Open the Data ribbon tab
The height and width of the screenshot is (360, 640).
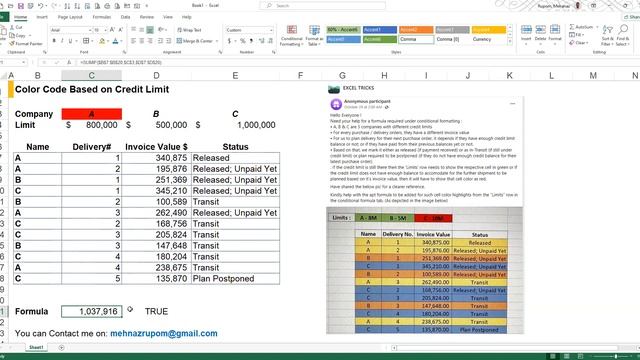click(x=125, y=17)
